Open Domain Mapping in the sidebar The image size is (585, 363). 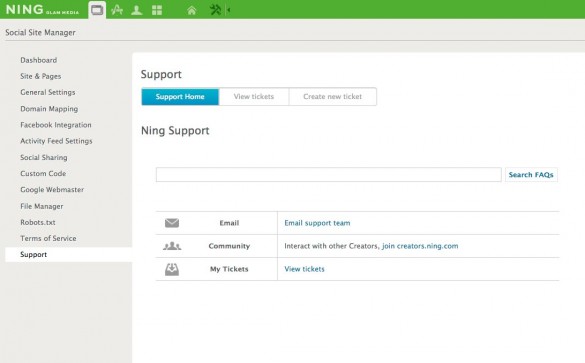click(49, 109)
